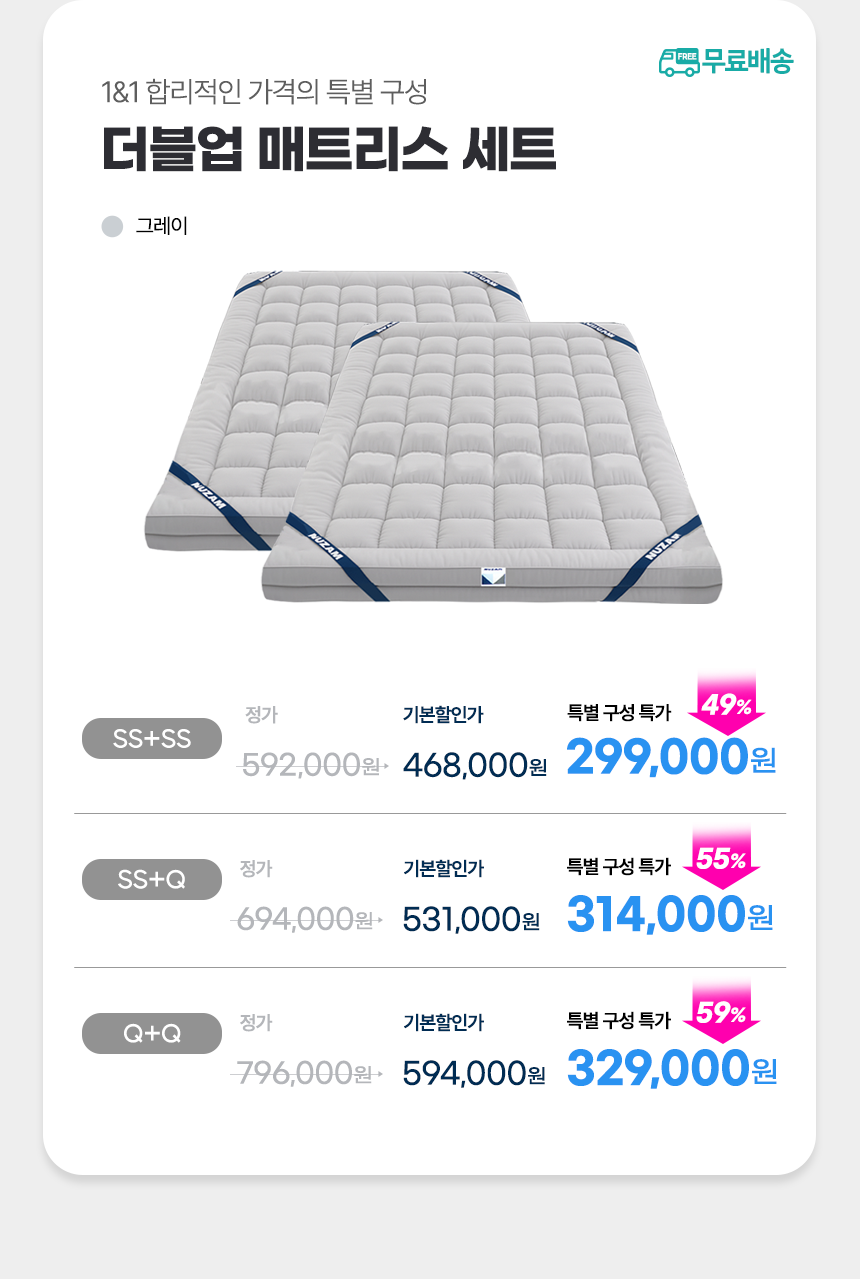Select the Q+Q size option
Image resolution: width=860 pixels, height=1279 pixels.
(152, 1033)
